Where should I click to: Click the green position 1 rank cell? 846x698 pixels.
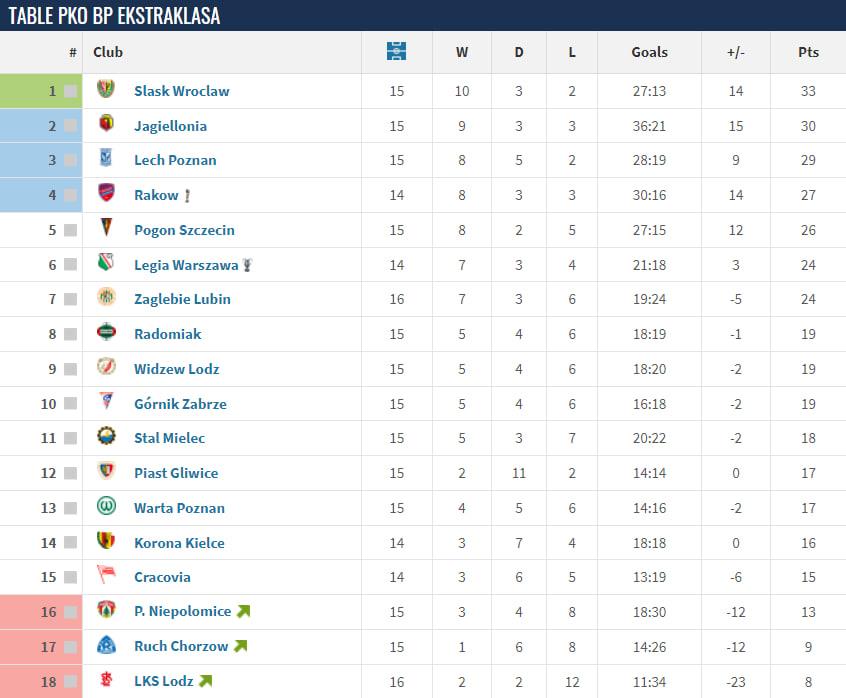[x=41, y=91]
